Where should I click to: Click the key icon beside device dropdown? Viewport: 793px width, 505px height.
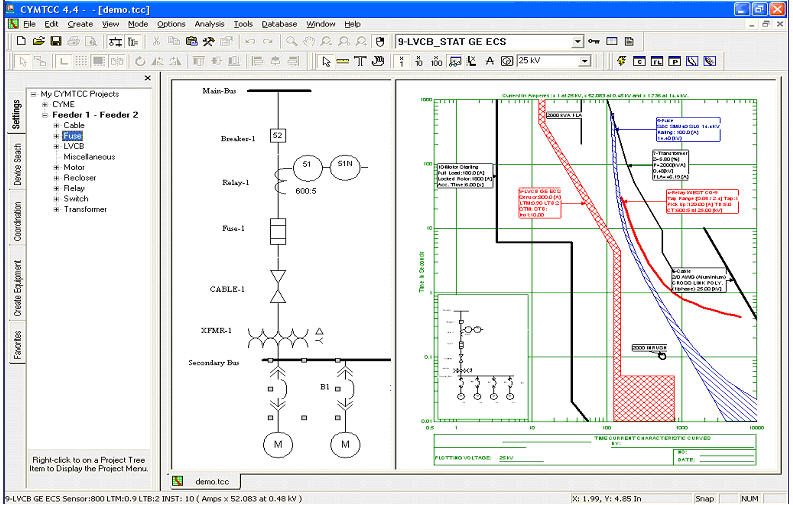(594, 41)
